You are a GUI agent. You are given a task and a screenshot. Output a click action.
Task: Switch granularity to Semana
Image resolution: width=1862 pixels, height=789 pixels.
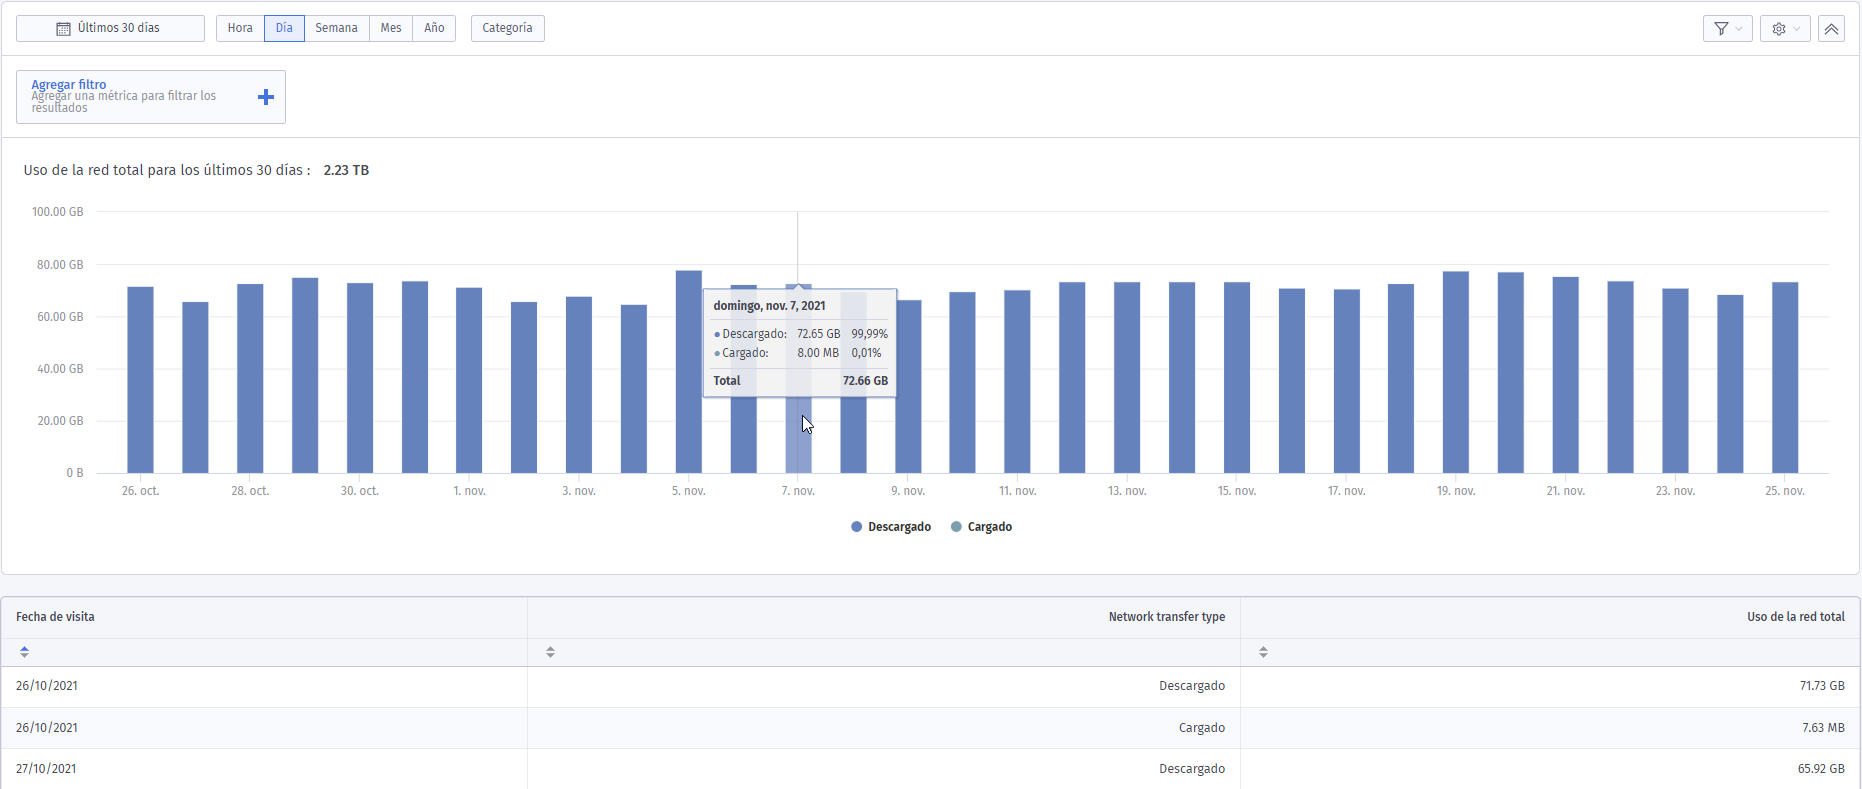[336, 28]
